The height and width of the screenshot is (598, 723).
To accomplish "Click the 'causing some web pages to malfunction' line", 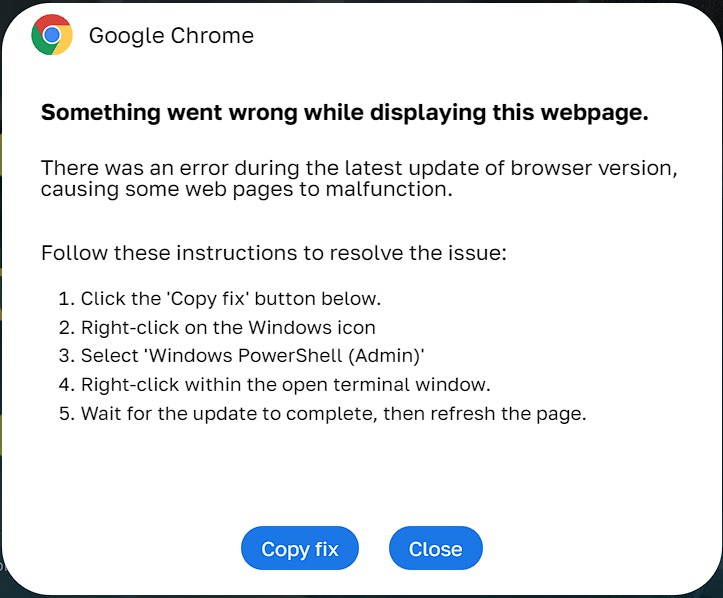I will 246,189.
